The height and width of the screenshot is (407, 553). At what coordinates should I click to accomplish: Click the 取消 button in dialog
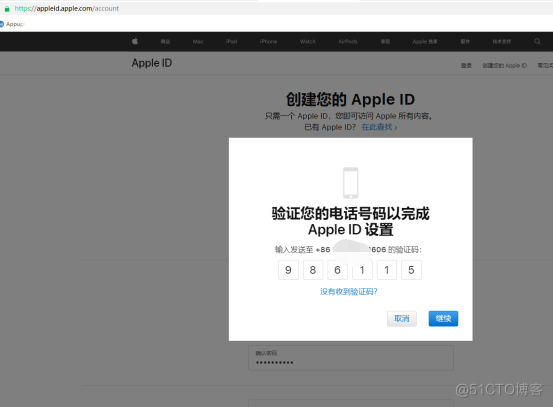(x=402, y=318)
